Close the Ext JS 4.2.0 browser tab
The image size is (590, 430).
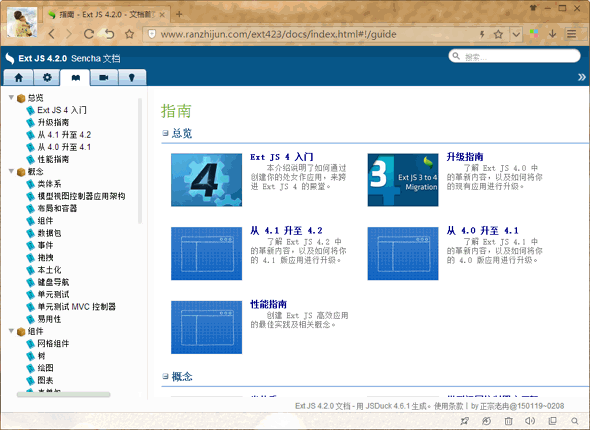162,15
